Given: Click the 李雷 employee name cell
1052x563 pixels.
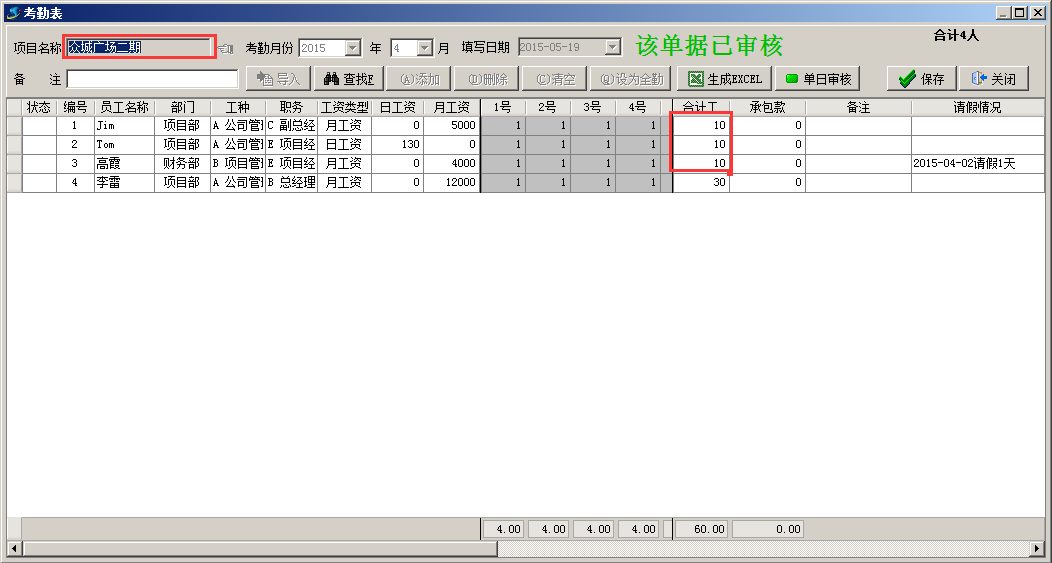Looking at the screenshot, I should pos(124,183).
